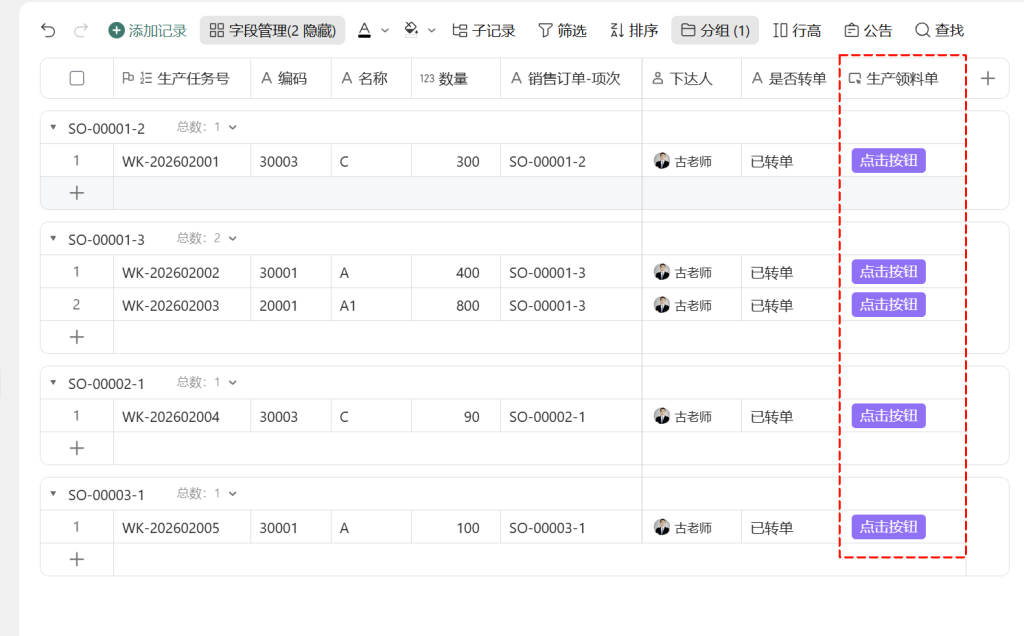Image resolution: width=1024 pixels, height=636 pixels.
Task: Click 点击按钮 in the WK-202602004 row
Action: point(888,416)
